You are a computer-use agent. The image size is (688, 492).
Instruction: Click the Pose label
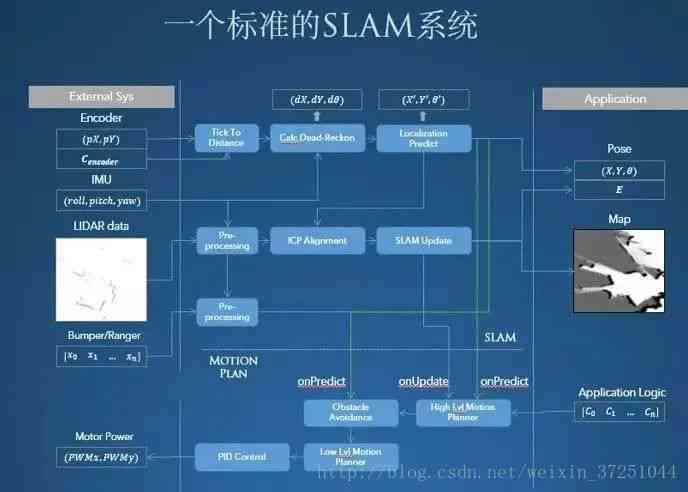(x=619, y=148)
